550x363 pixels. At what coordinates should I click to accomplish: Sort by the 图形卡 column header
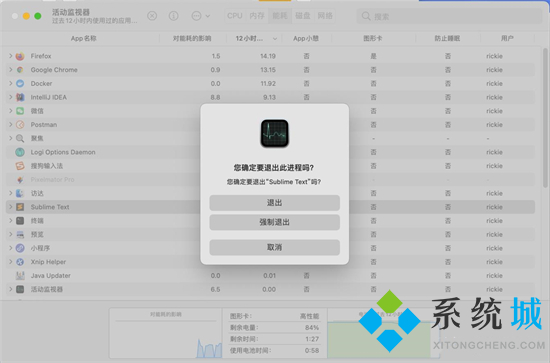coord(373,38)
